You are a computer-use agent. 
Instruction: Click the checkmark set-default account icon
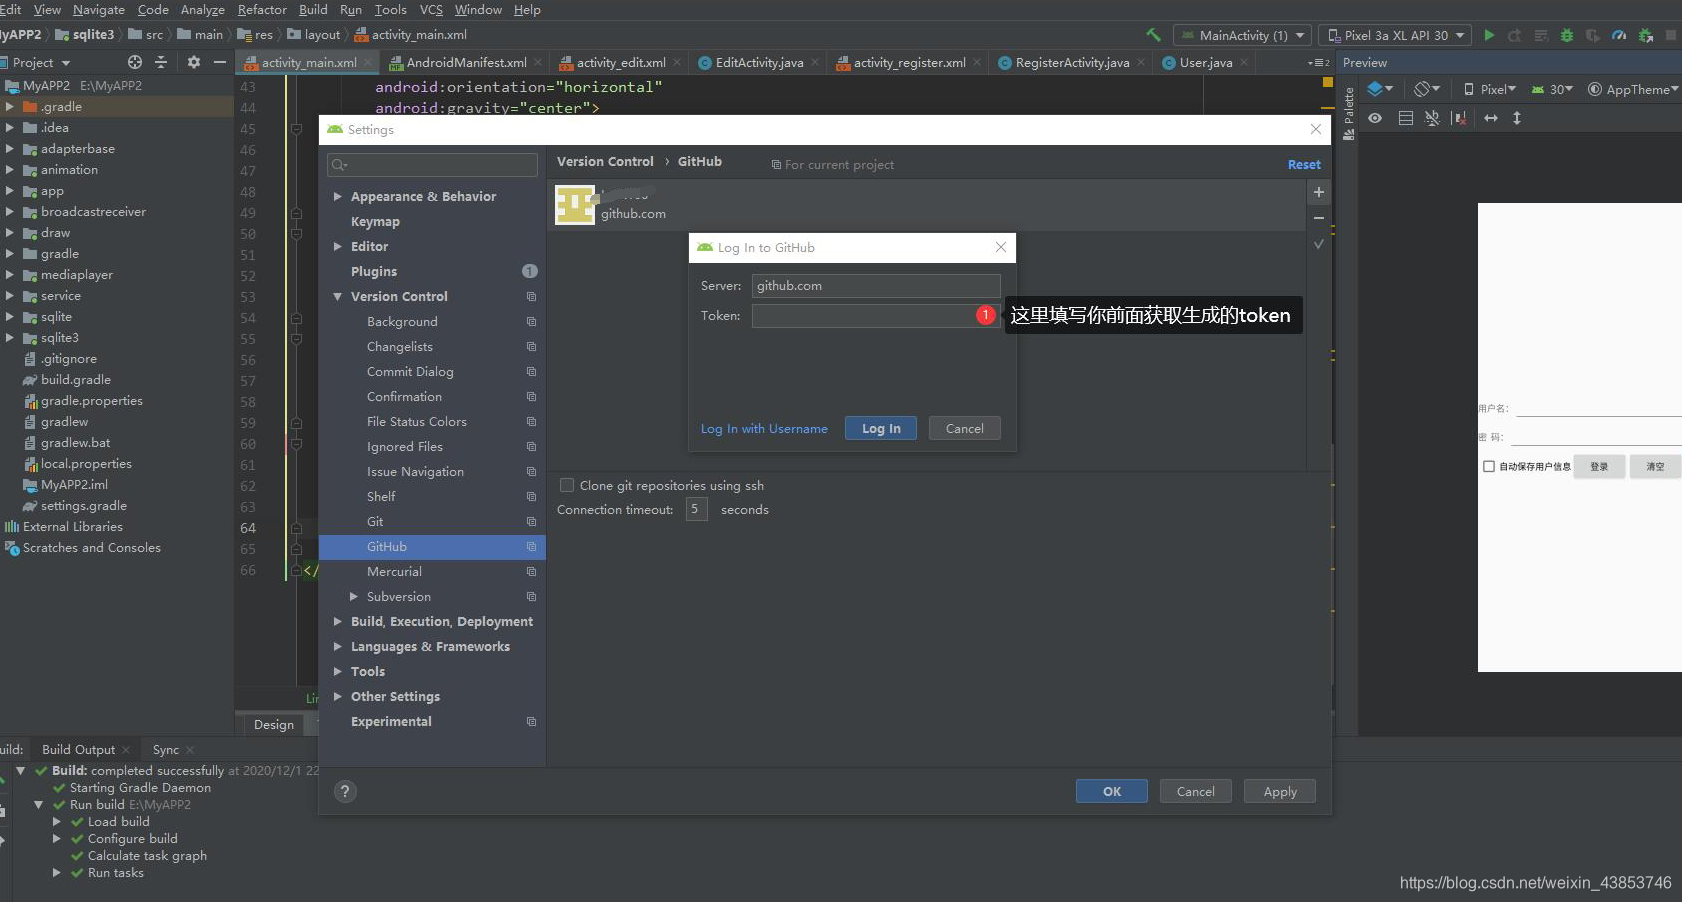(1319, 244)
